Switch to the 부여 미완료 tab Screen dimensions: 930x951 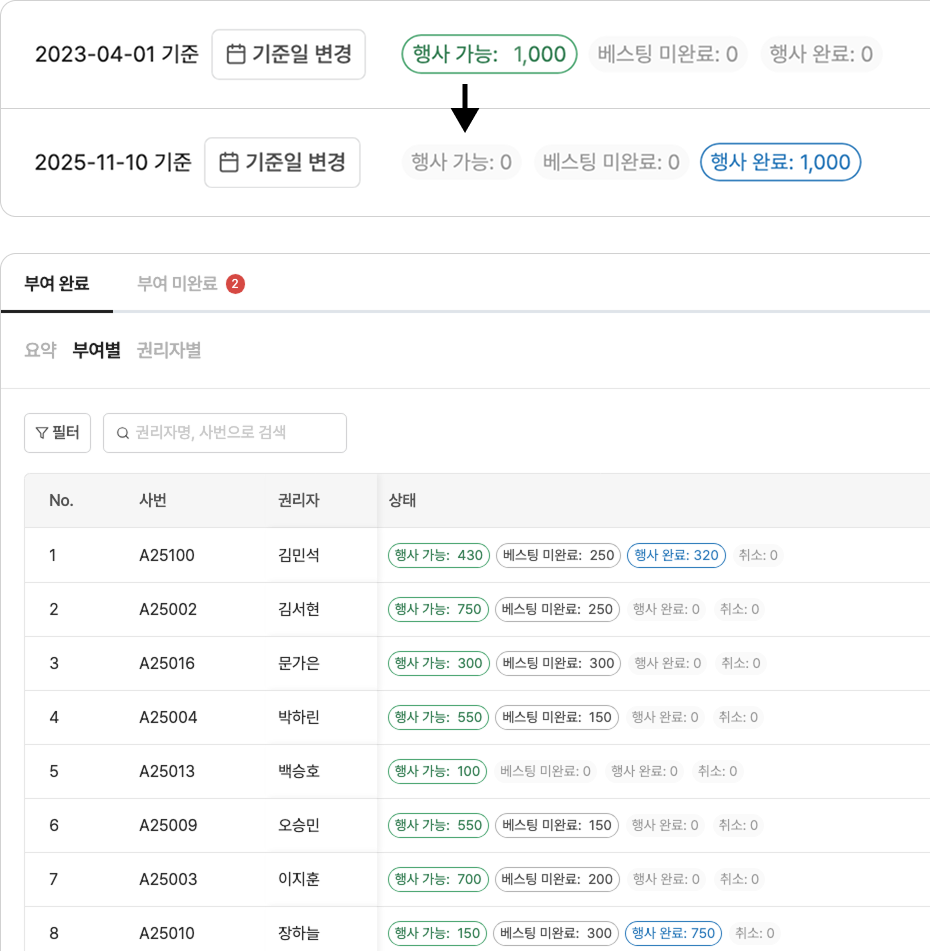(173, 284)
